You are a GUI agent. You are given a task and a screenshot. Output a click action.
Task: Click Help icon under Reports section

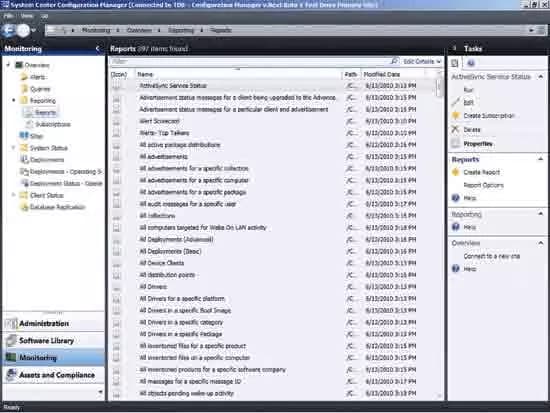click(456, 198)
